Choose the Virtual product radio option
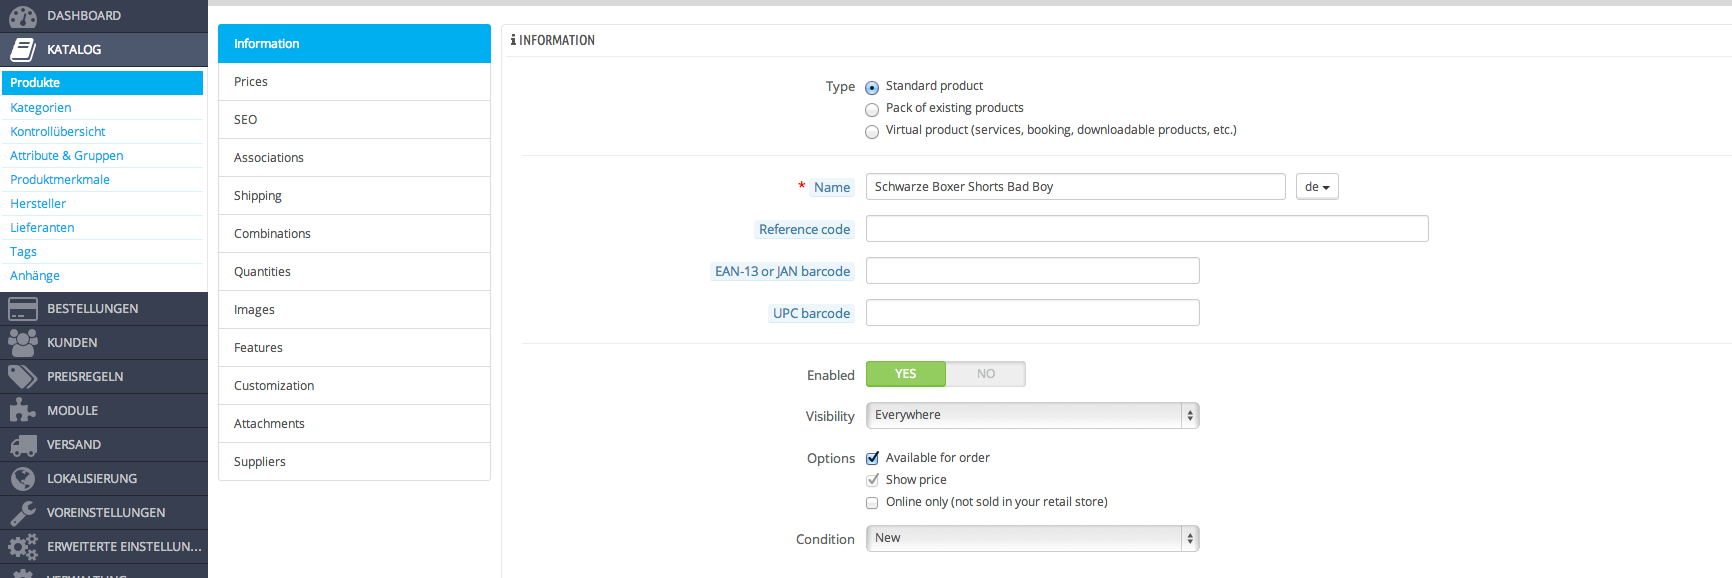1732x578 pixels. (x=872, y=132)
